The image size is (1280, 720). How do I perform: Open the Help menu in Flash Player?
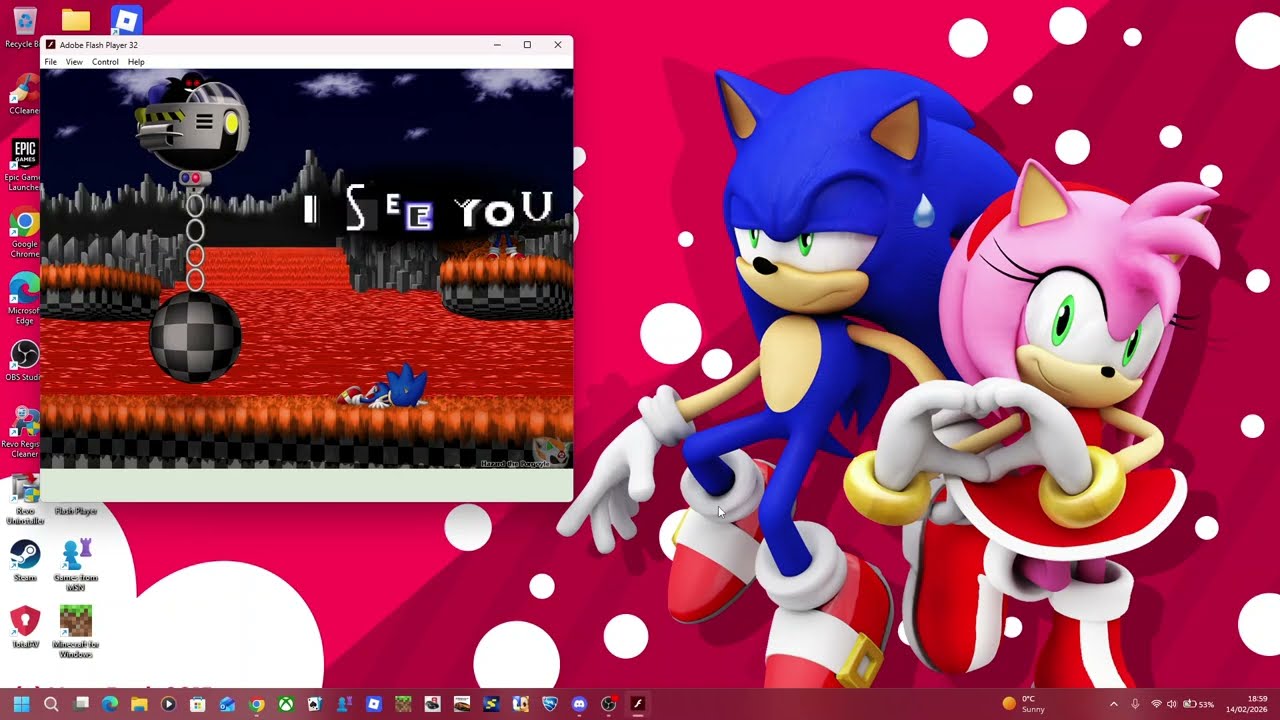click(136, 62)
